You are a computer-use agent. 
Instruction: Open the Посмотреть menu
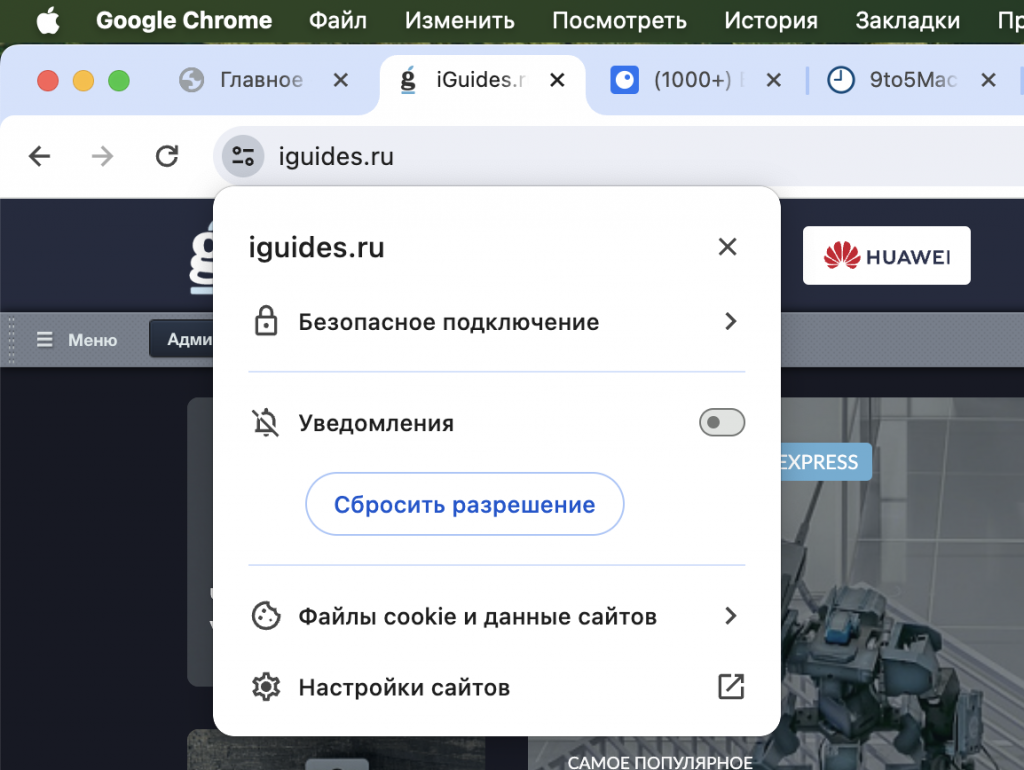[619, 20]
